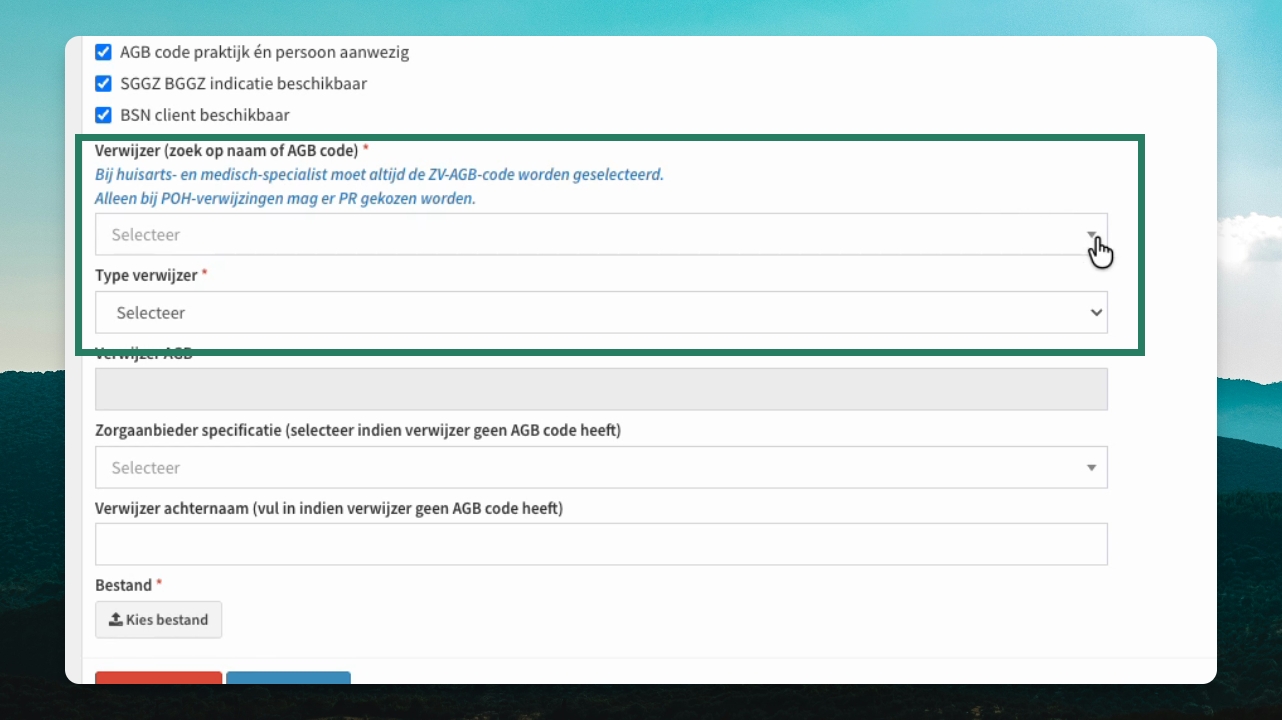Click the 'Zorgaanbieder specificatie' label text

(x=358, y=431)
